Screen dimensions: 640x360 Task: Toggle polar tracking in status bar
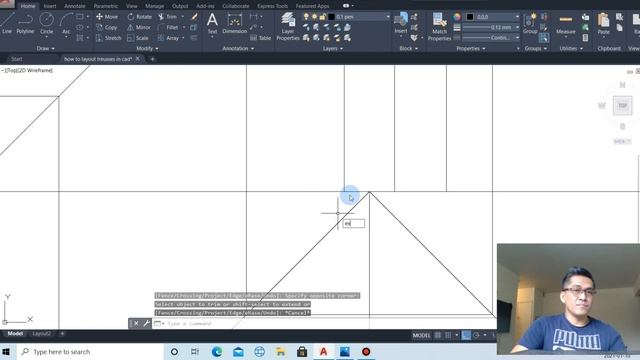coord(476,336)
